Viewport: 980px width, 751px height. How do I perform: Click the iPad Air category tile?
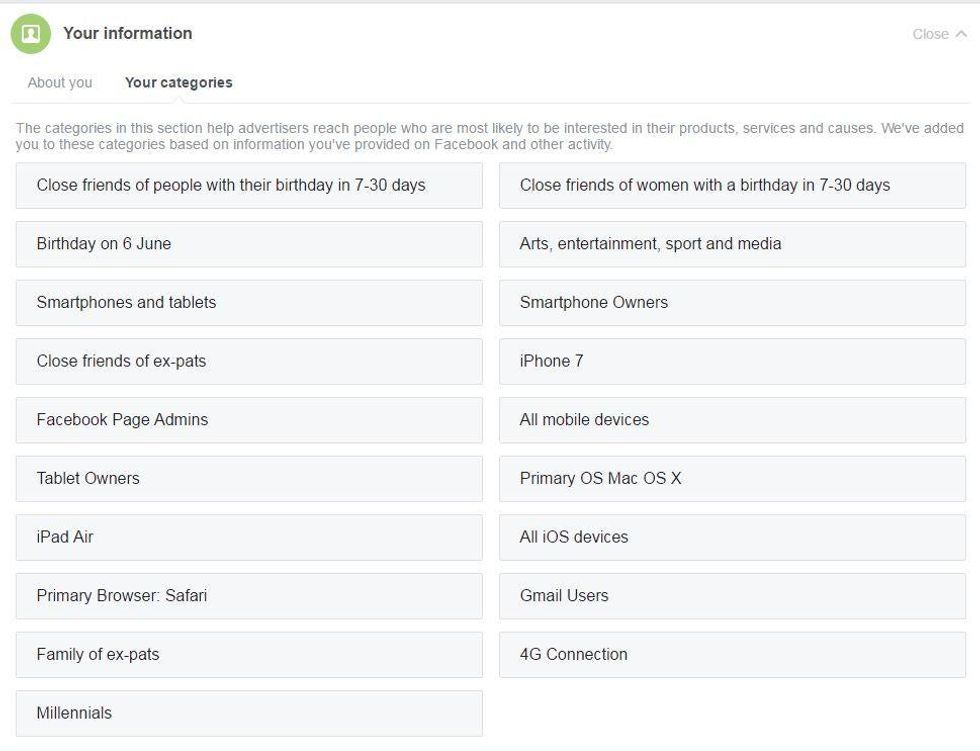pyautogui.click(x=249, y=538)
